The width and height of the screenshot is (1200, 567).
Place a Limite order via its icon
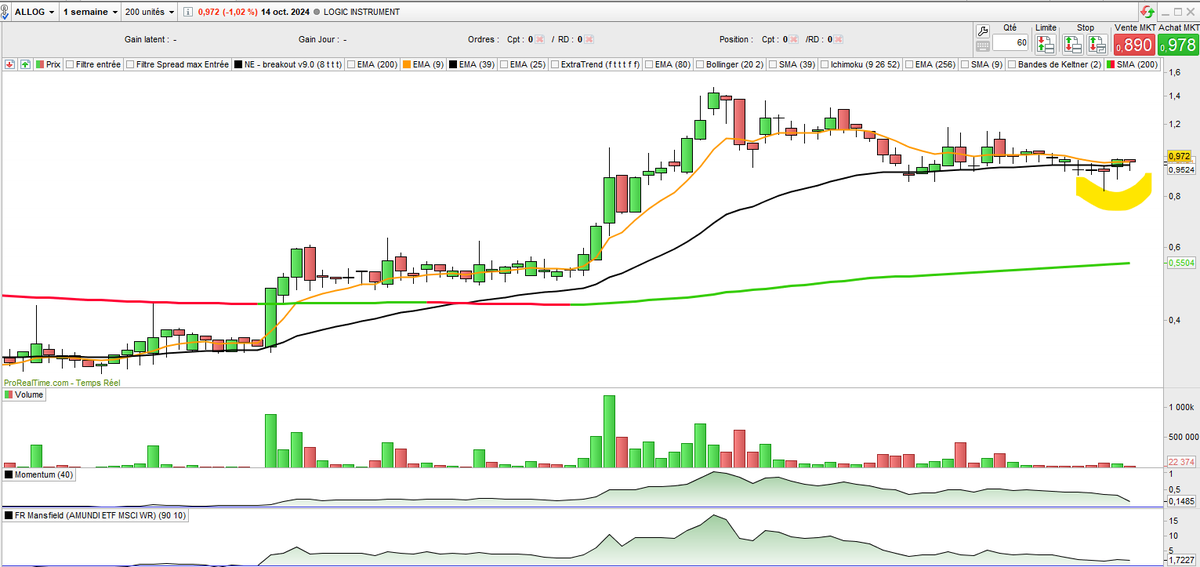point(1045,44)
